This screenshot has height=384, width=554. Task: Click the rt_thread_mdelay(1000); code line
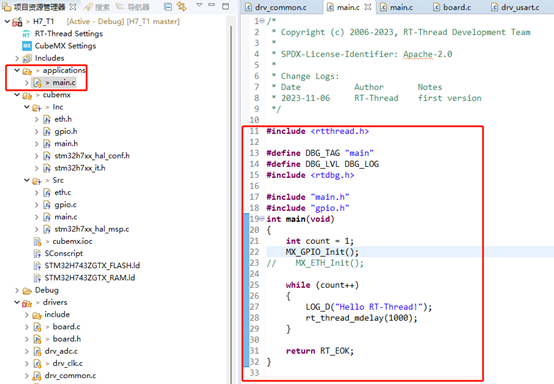[361, 318]
